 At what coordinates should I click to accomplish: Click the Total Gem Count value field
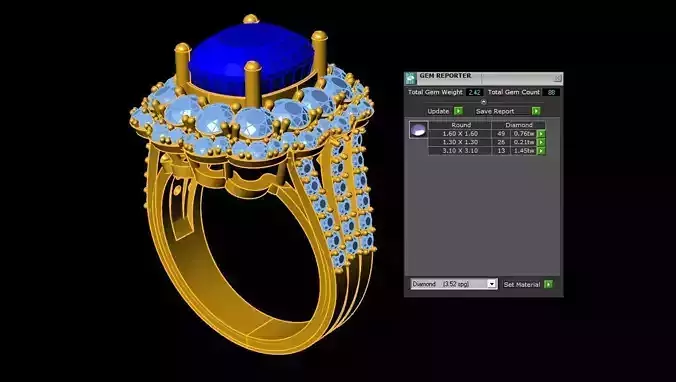551,92
